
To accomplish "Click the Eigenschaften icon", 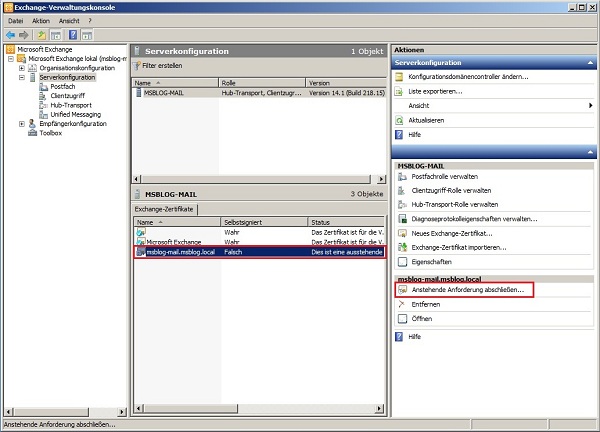I will pos(402,262).
